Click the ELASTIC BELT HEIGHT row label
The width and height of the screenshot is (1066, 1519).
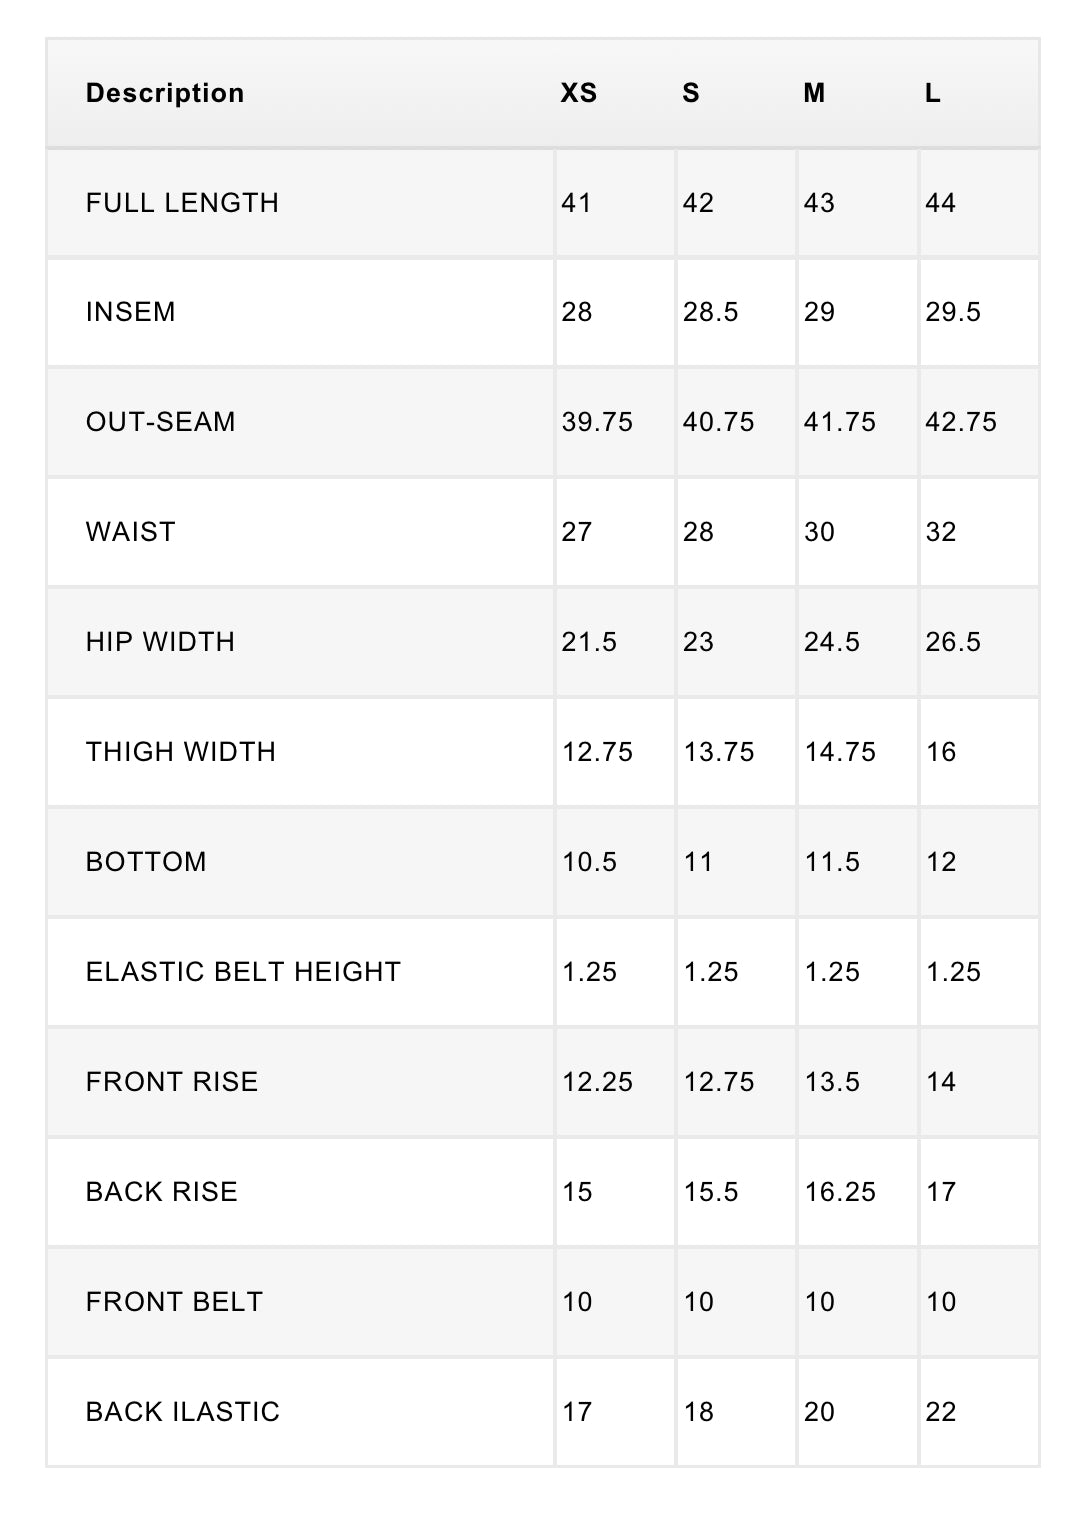point(243,972)
